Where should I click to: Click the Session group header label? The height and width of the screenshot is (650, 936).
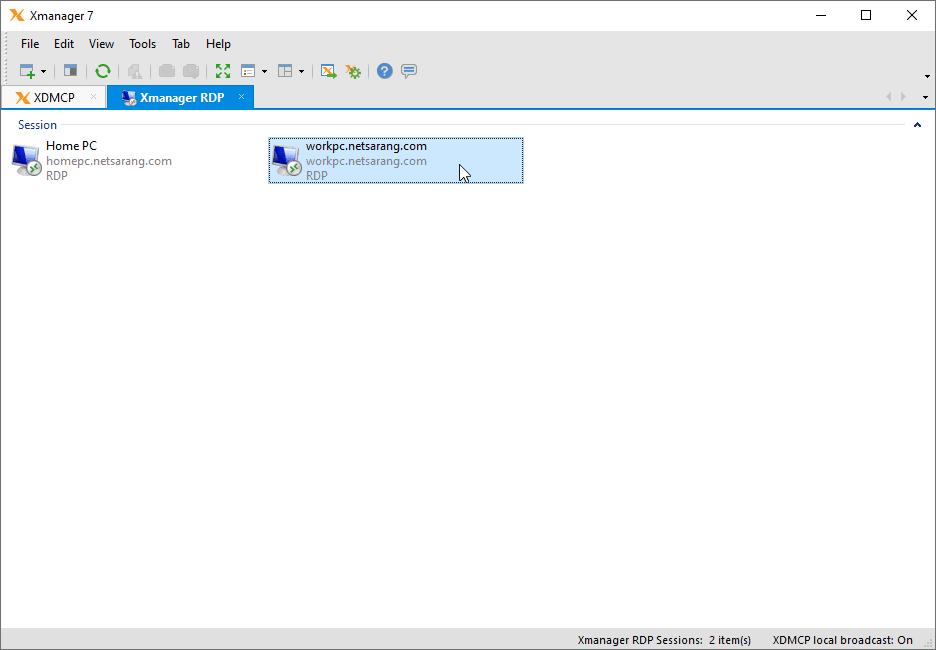coord(38,125)
